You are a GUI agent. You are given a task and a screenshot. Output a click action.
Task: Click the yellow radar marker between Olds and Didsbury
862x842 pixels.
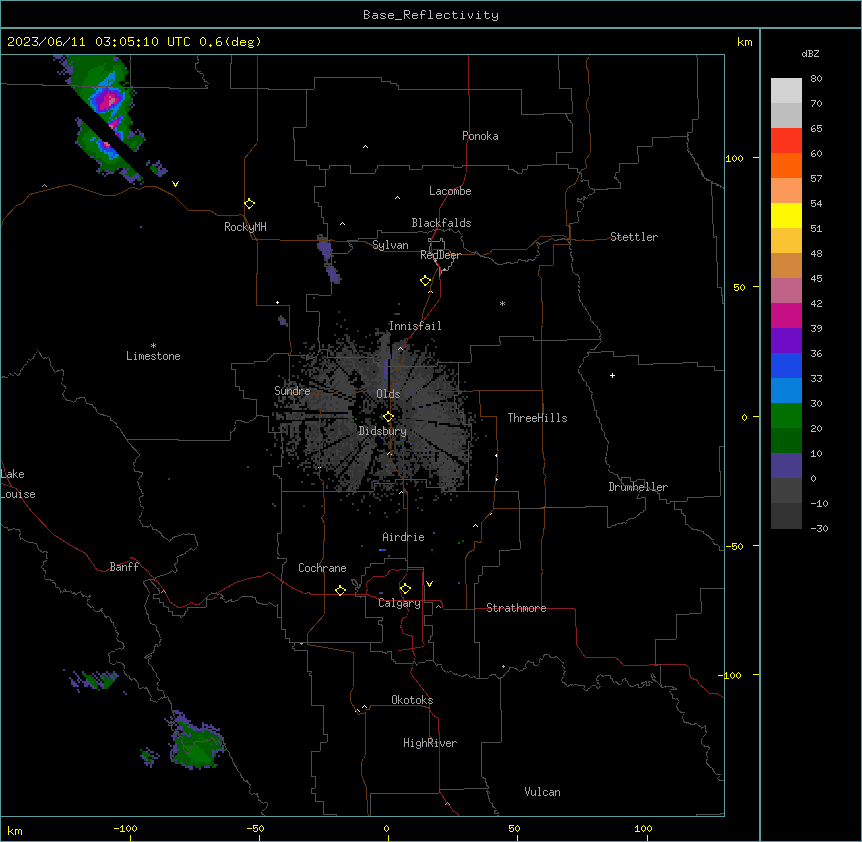click(x=388, y=417)
